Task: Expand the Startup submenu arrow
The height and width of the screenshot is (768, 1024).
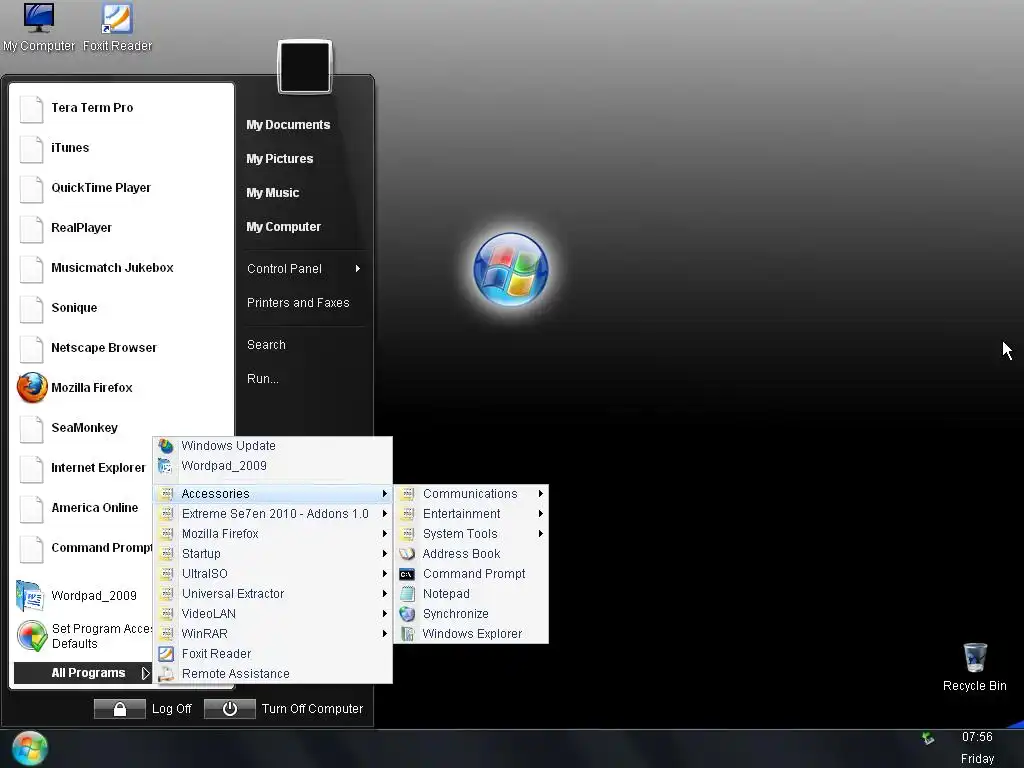Action: point(385,554)
